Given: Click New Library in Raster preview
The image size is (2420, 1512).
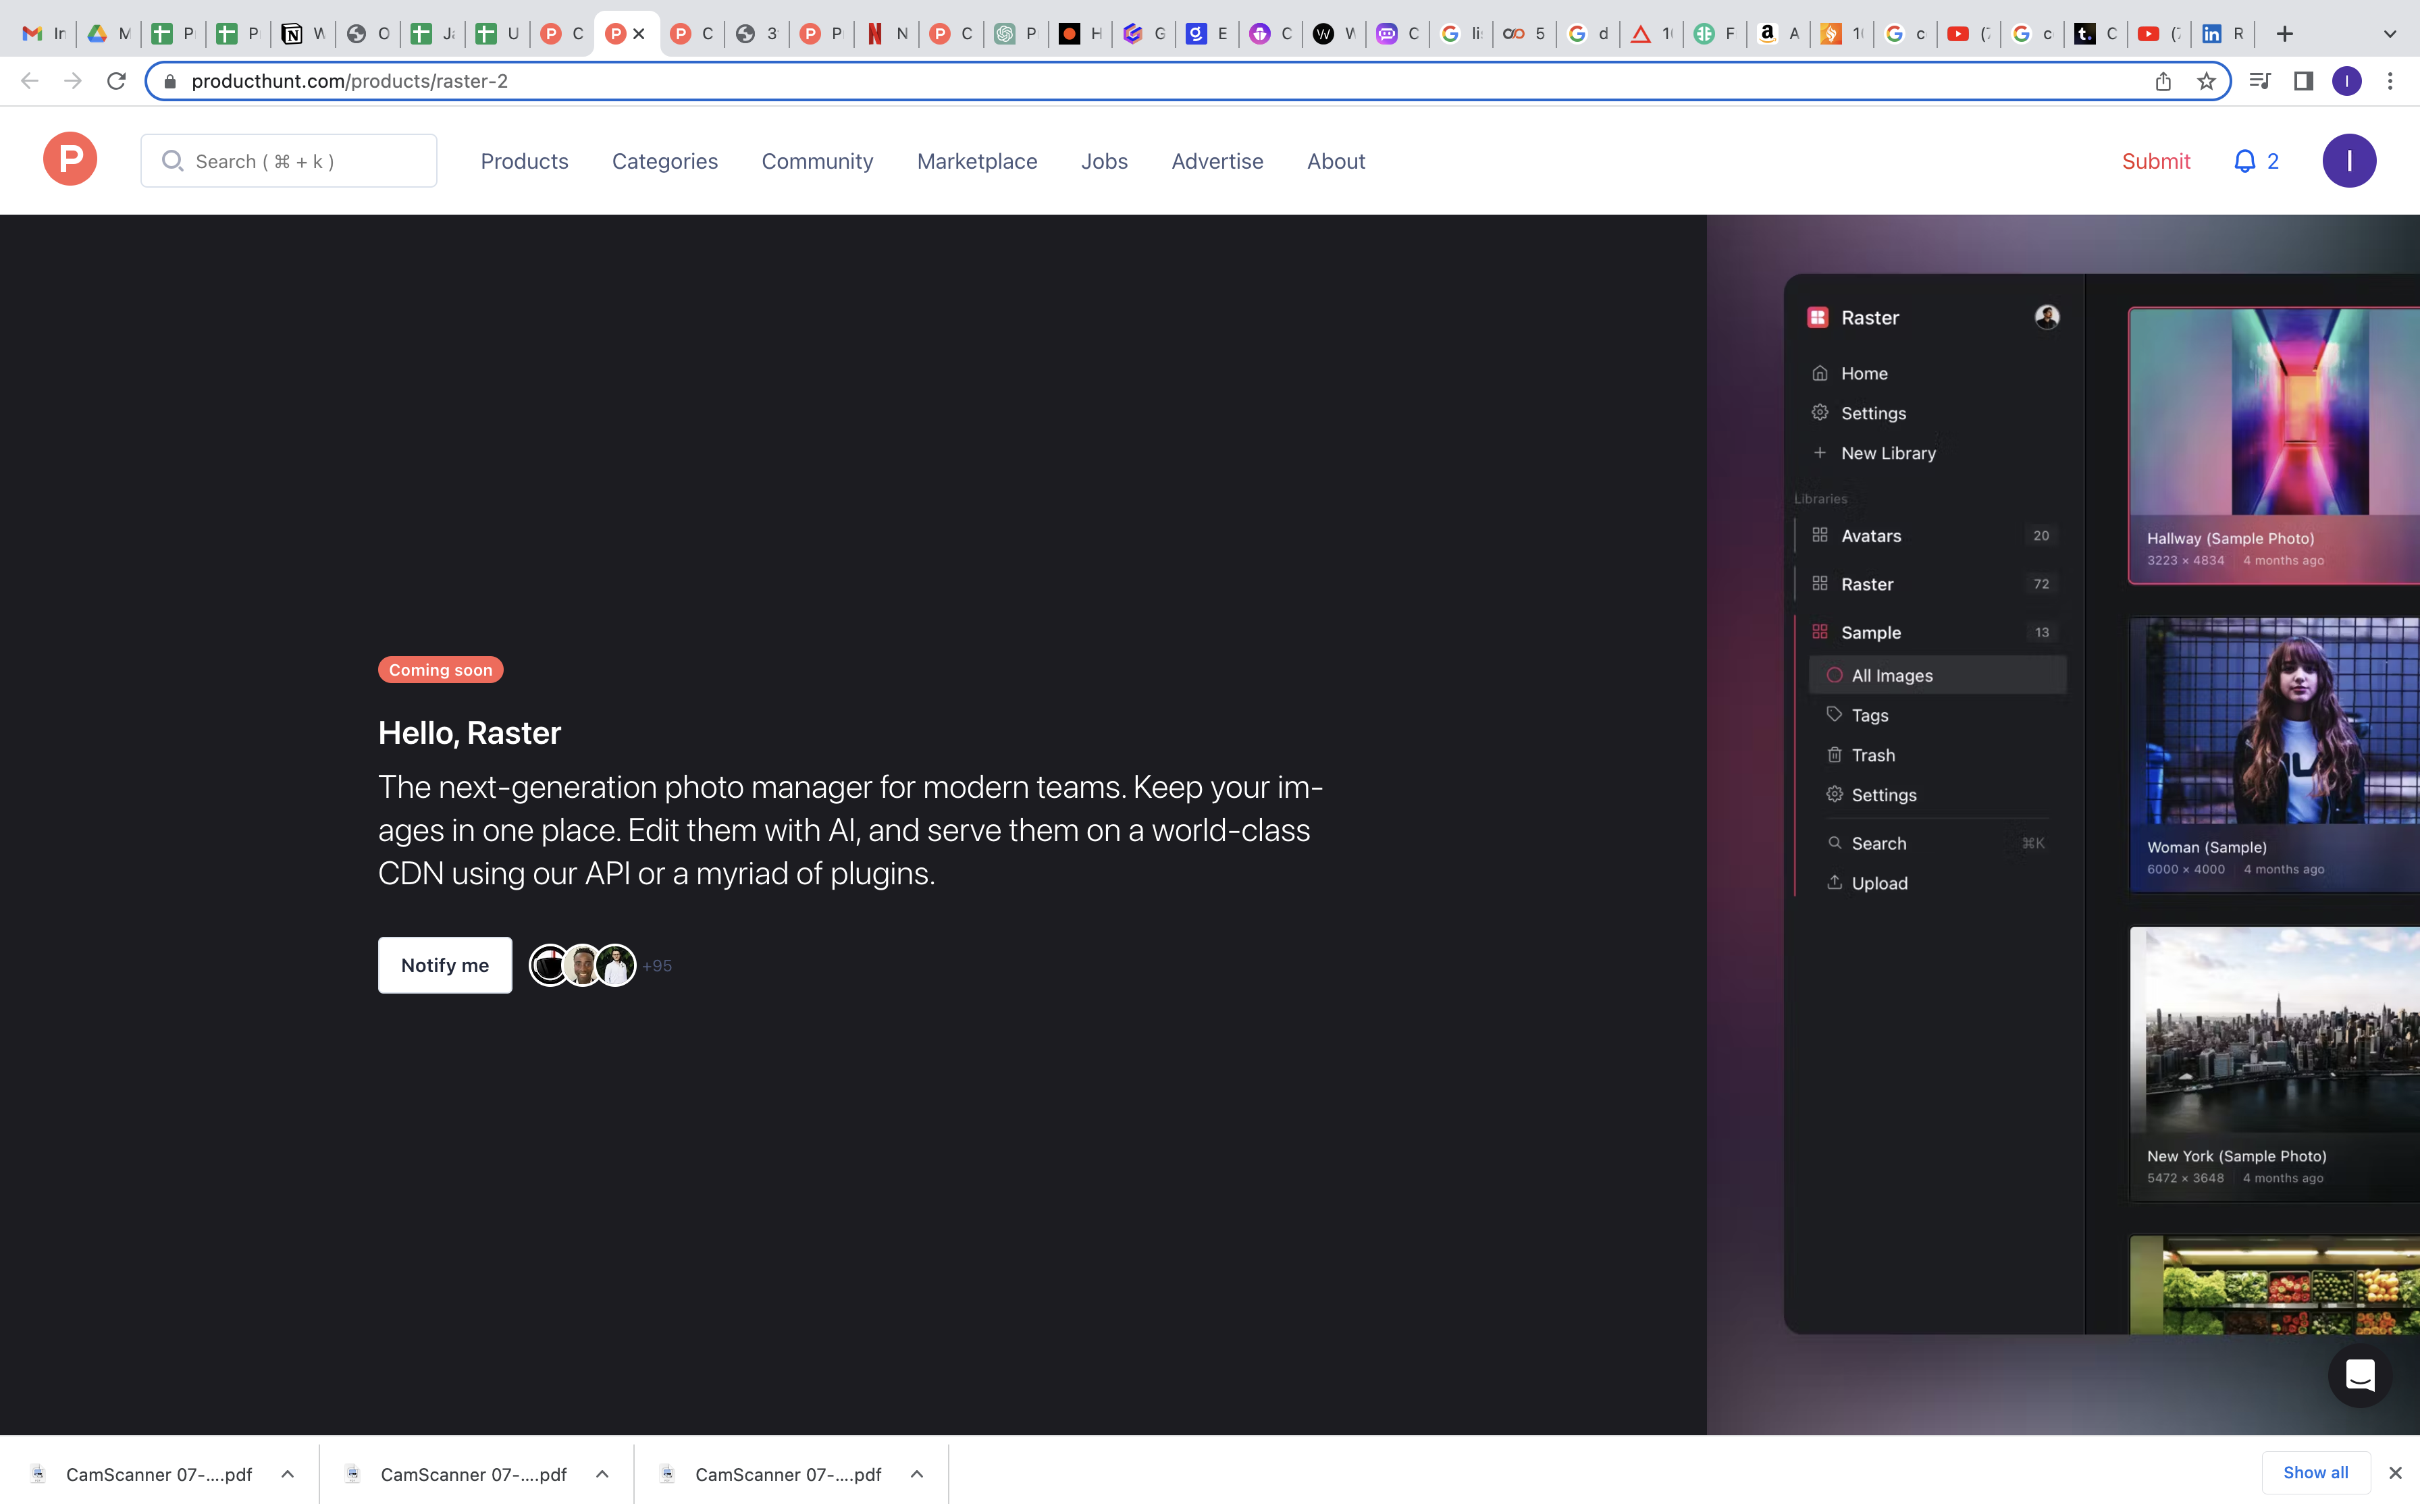Looking at the screenshot, I should [x=1888, y=453].
